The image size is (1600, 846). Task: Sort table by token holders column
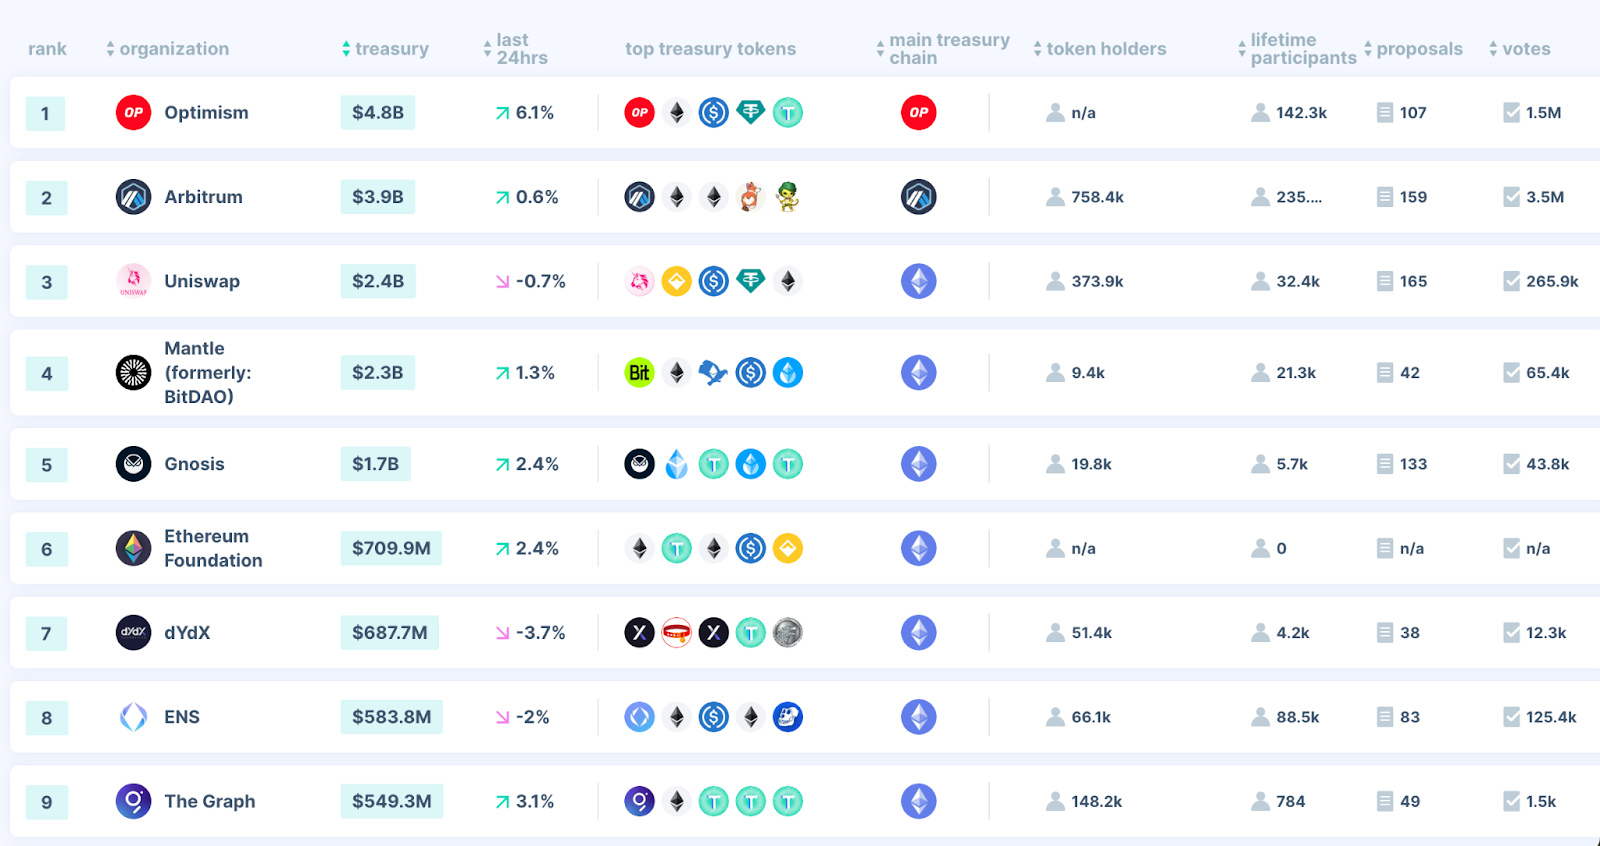1100,49
